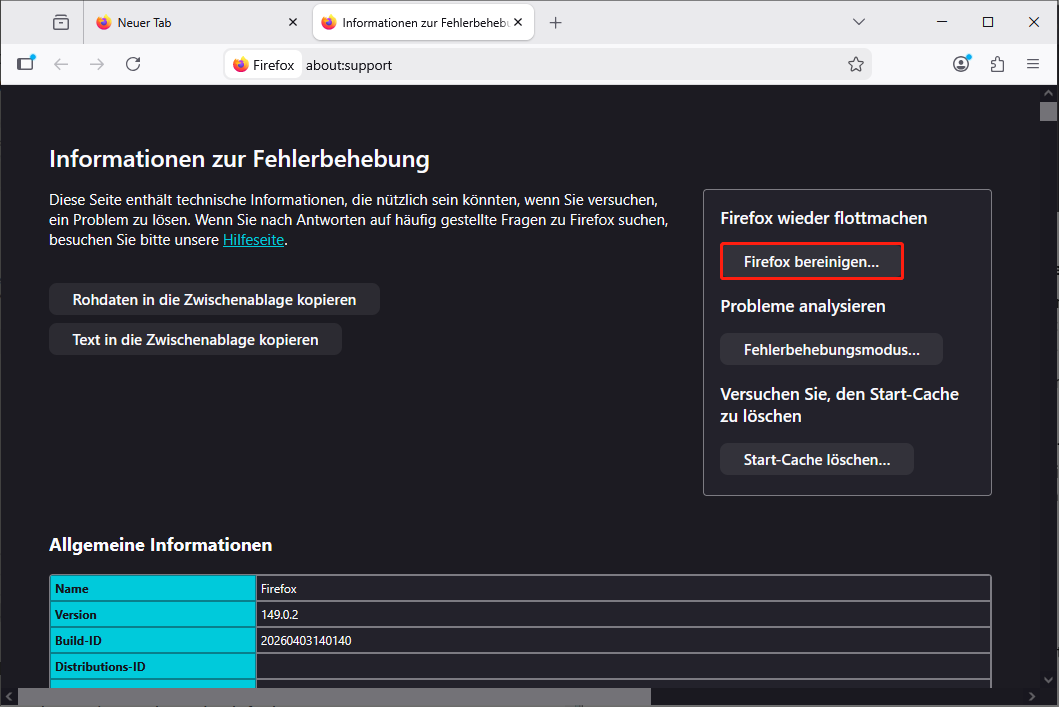Click the scroll left arrow
The image size is (1059, 707).
click(x=9, y=696)
